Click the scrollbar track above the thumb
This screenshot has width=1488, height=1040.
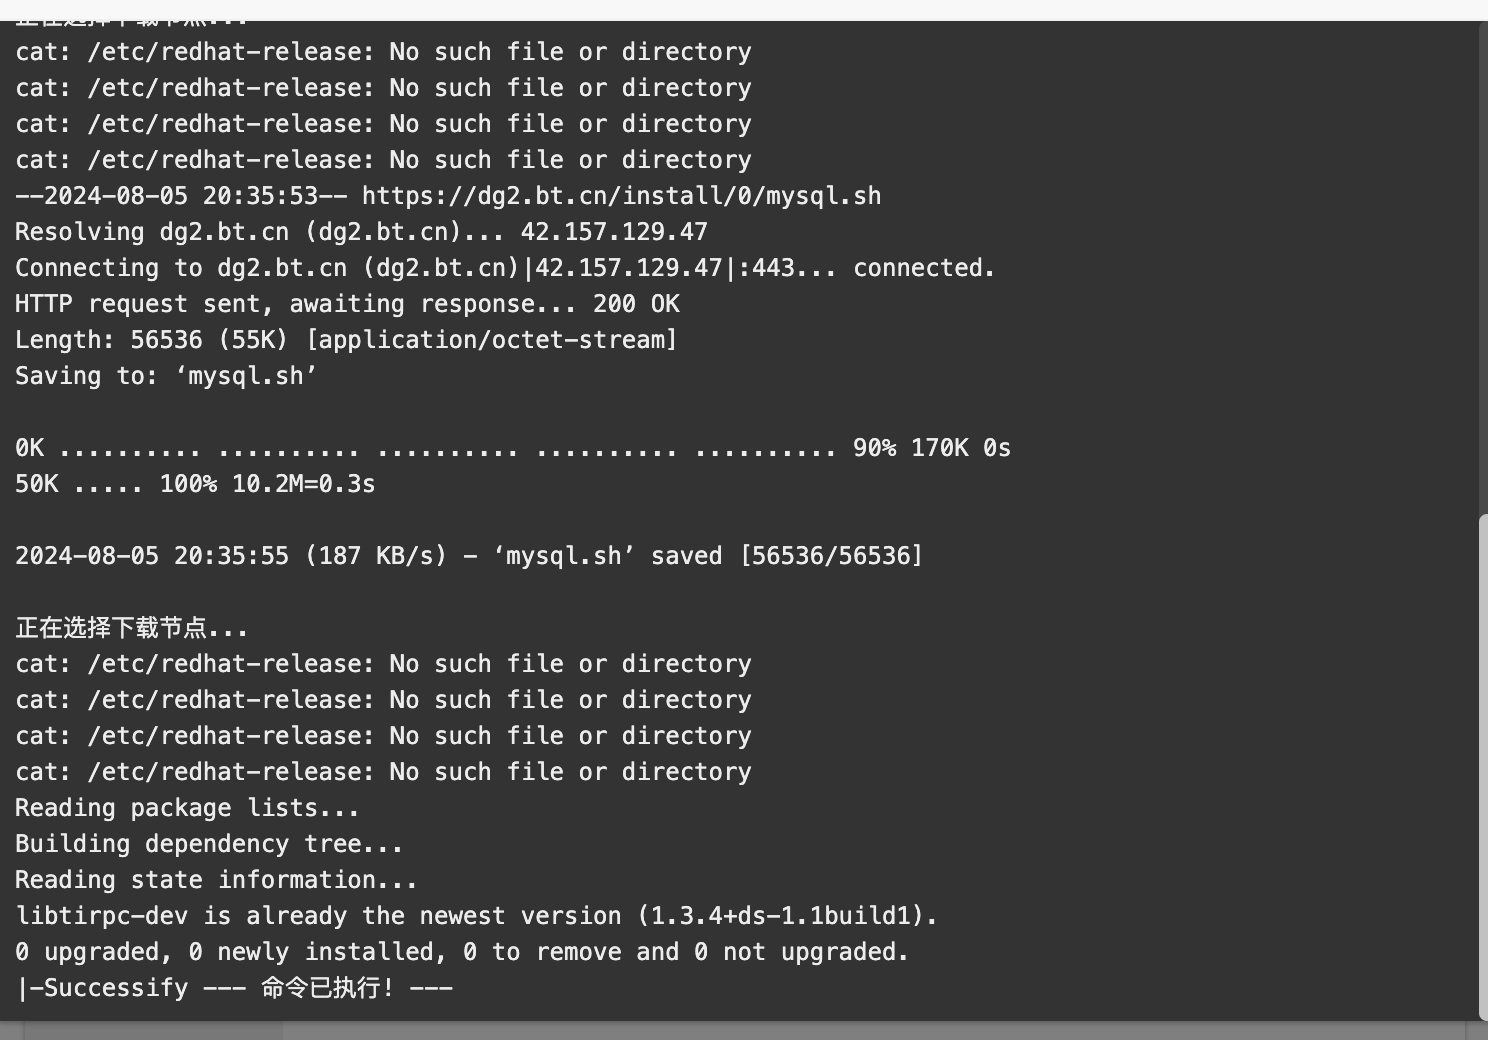(1483, 268)
